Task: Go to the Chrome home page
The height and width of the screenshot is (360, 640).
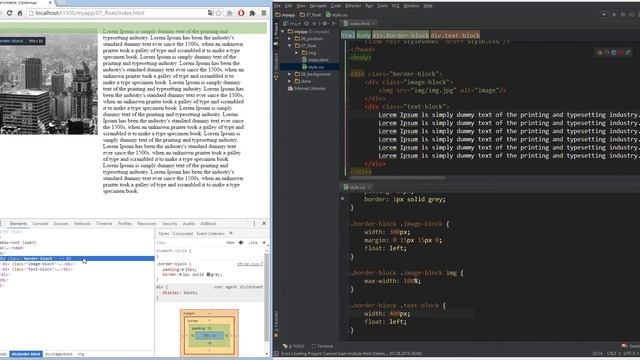Action: 19,13
